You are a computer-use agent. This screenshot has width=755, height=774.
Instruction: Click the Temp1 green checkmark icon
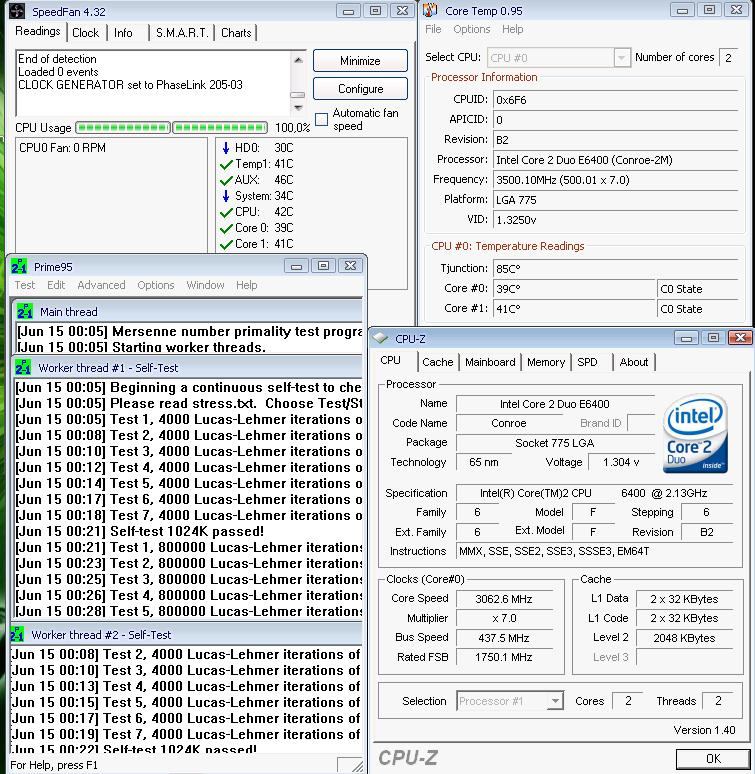click(x=226, y=164)
